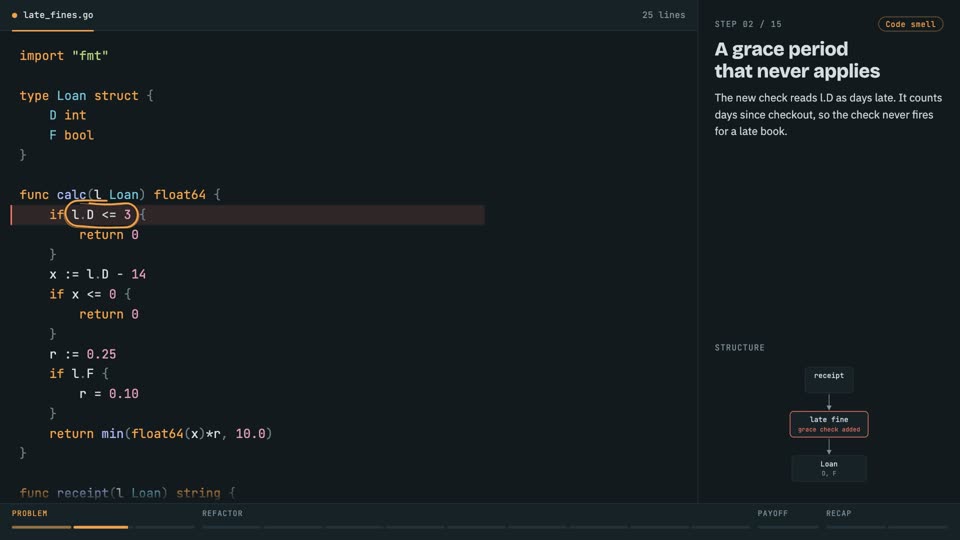Image resolution: width=960 pixels, height=540 pixels.
Task: Click the current bright orange progress segment
Action: (x=101, y=527)
